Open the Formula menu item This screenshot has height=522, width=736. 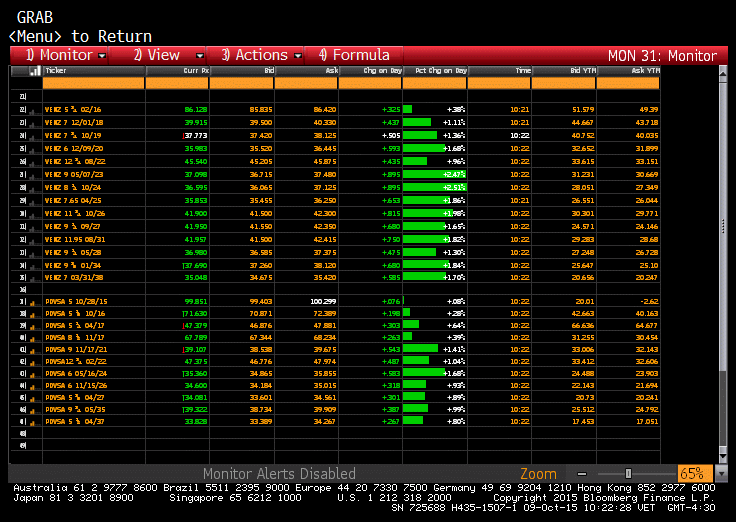[354, 55]
